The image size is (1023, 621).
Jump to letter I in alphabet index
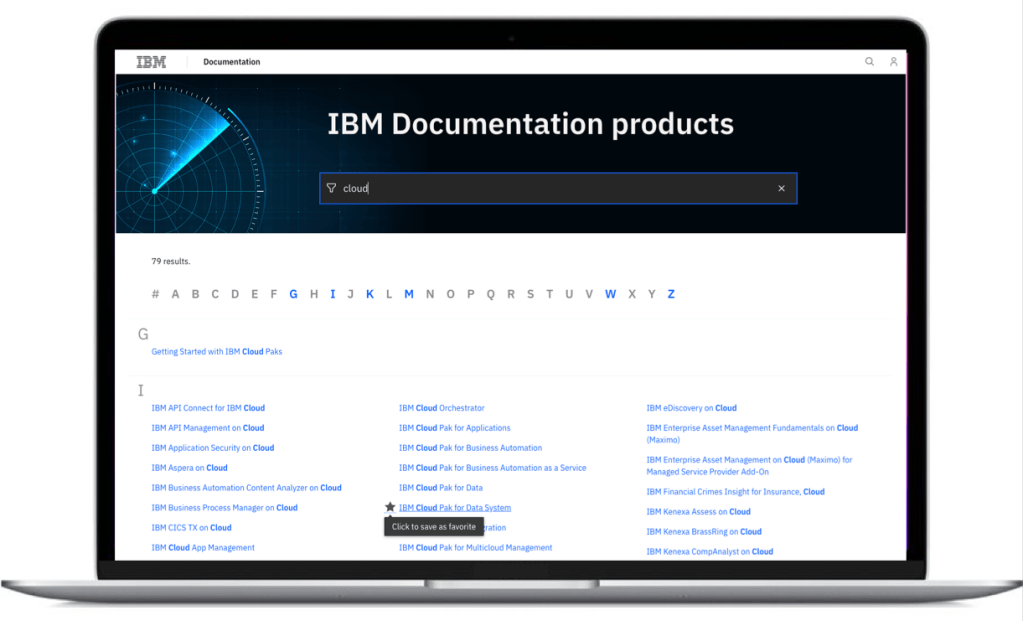[x=332, y=294]
